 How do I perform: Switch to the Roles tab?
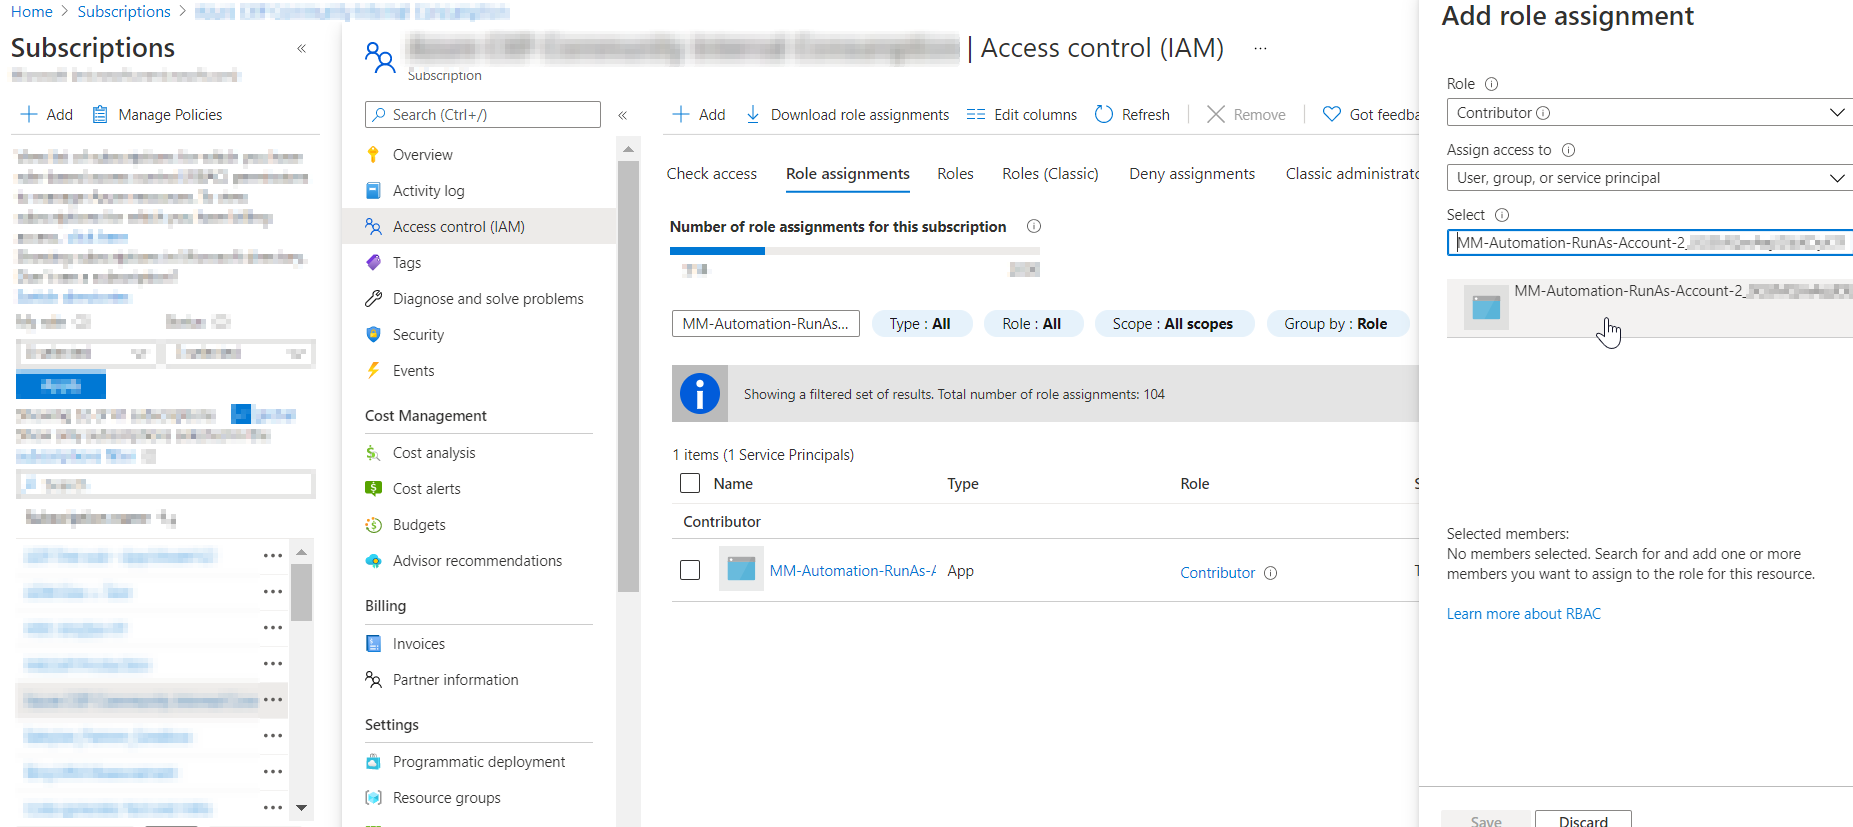pos(955,174)
